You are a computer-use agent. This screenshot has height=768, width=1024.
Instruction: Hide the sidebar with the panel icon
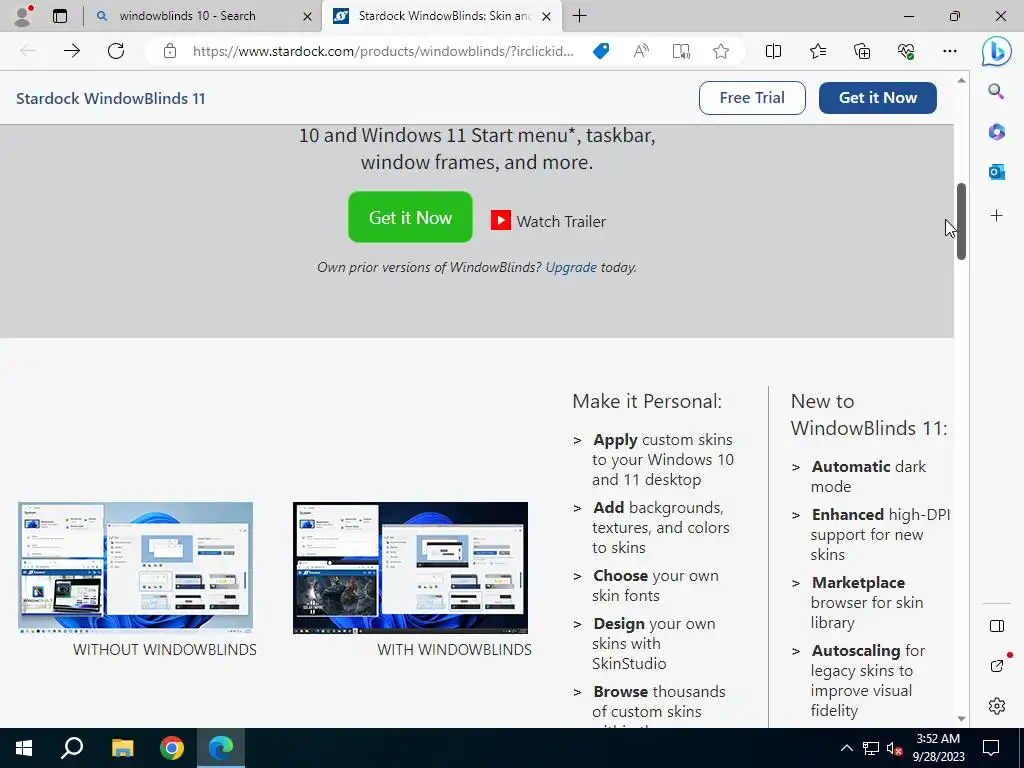pyautogui.click(x=997, y=626)
